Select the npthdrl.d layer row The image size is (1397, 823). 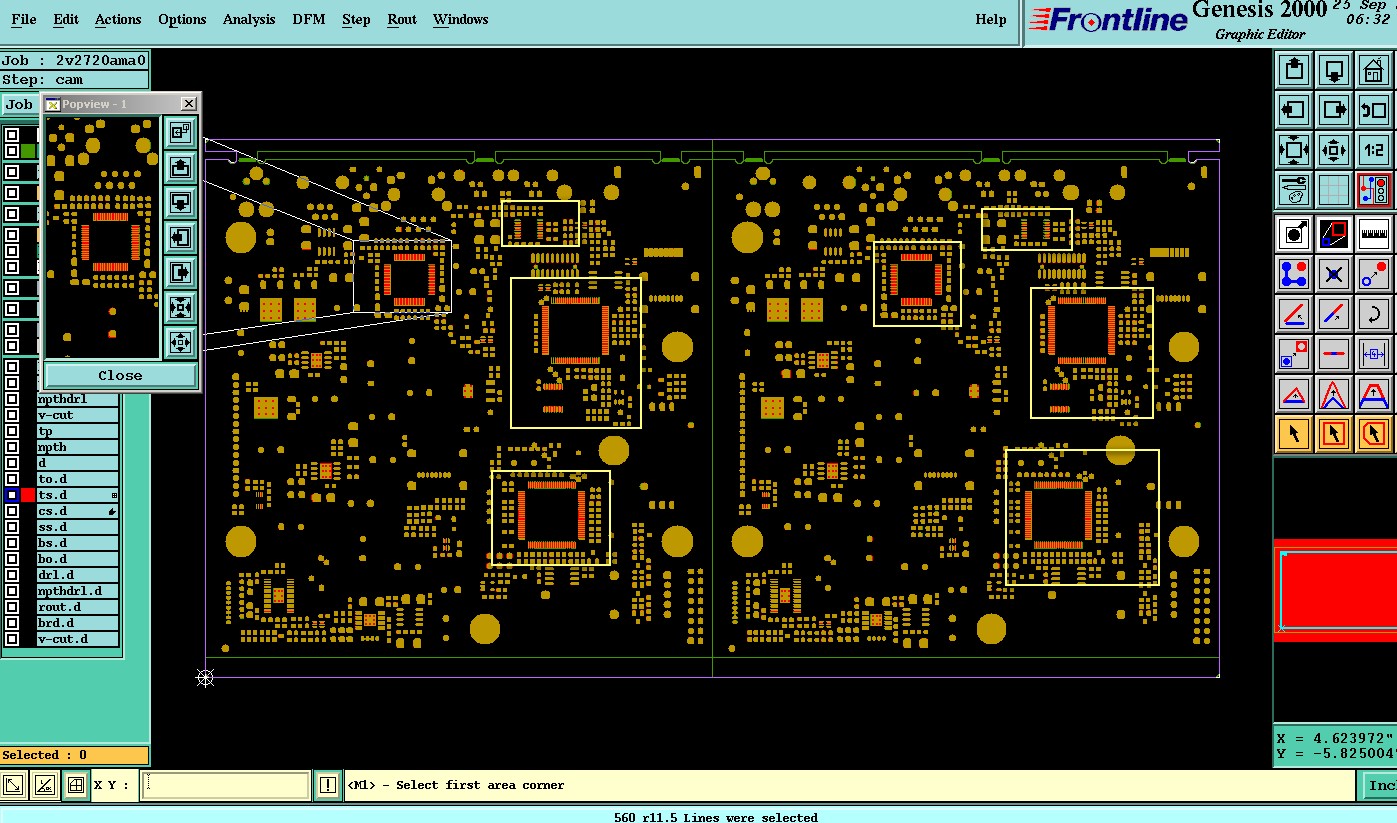pyautogui.click(x=77, y=591)
